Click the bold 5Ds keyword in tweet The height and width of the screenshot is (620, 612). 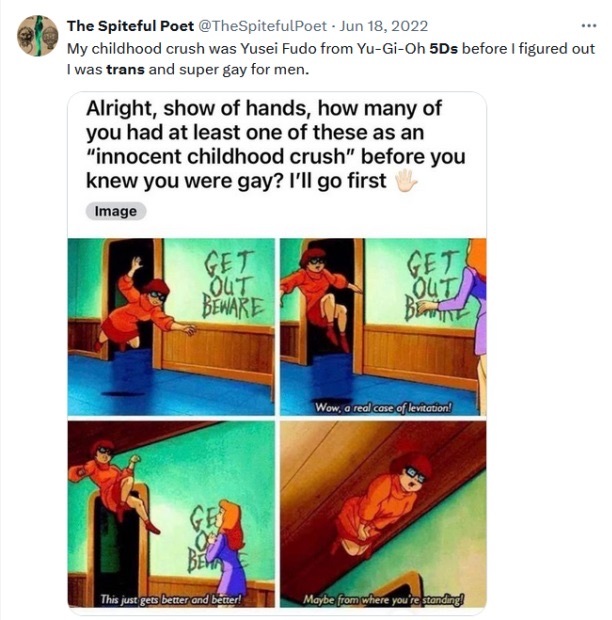[x=443, y=49]
